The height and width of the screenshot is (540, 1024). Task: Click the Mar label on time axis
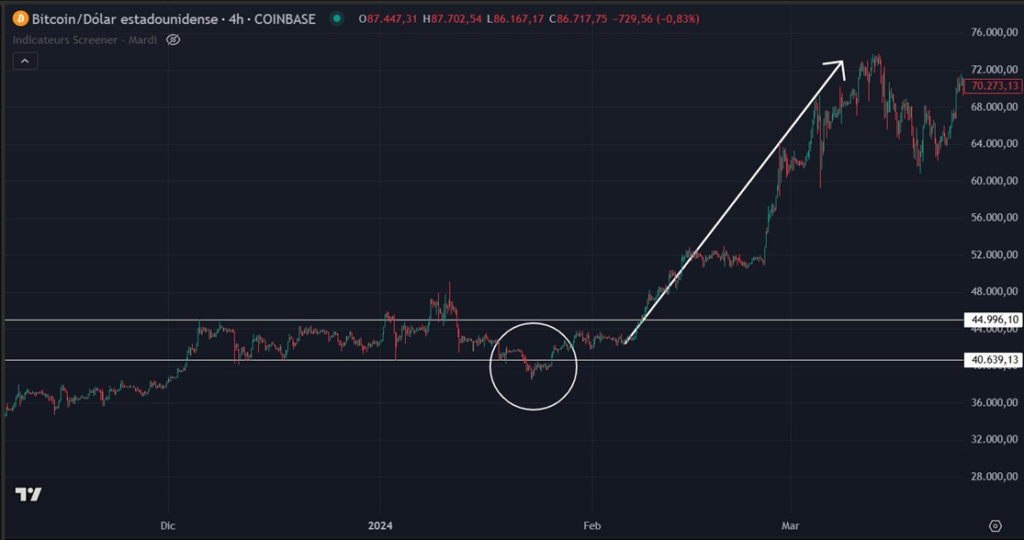coord(790,526)
